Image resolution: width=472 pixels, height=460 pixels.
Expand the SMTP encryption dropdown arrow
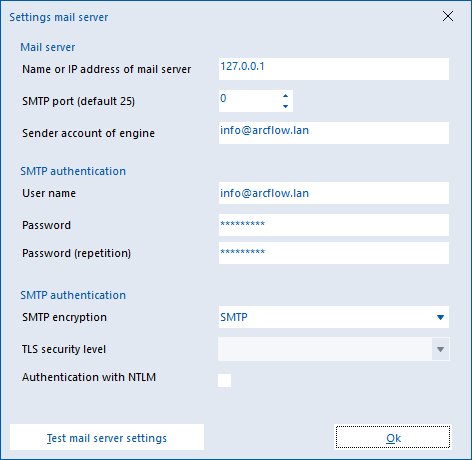440,317
